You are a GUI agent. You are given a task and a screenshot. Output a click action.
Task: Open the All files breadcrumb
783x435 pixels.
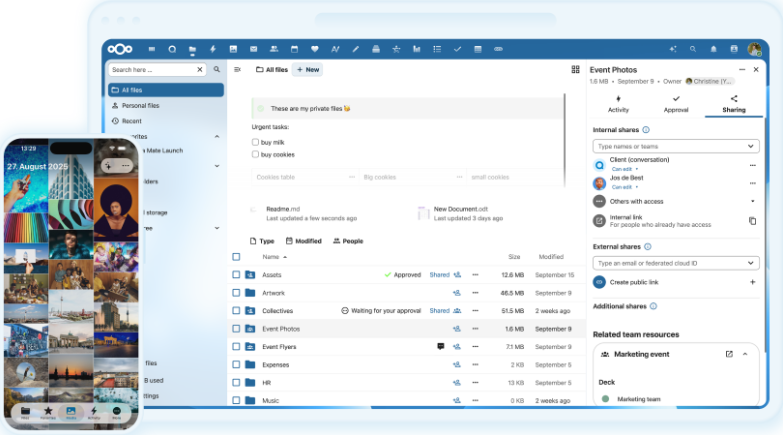[x=272, y=69]
